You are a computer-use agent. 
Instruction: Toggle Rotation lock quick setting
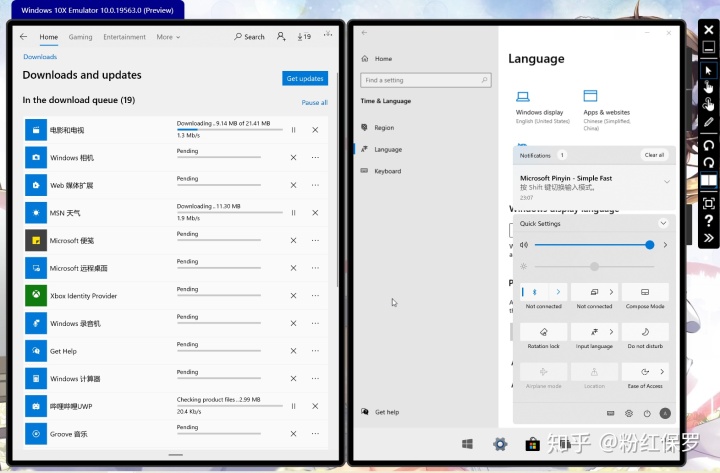pyautogui.click(x=543, y=332)
